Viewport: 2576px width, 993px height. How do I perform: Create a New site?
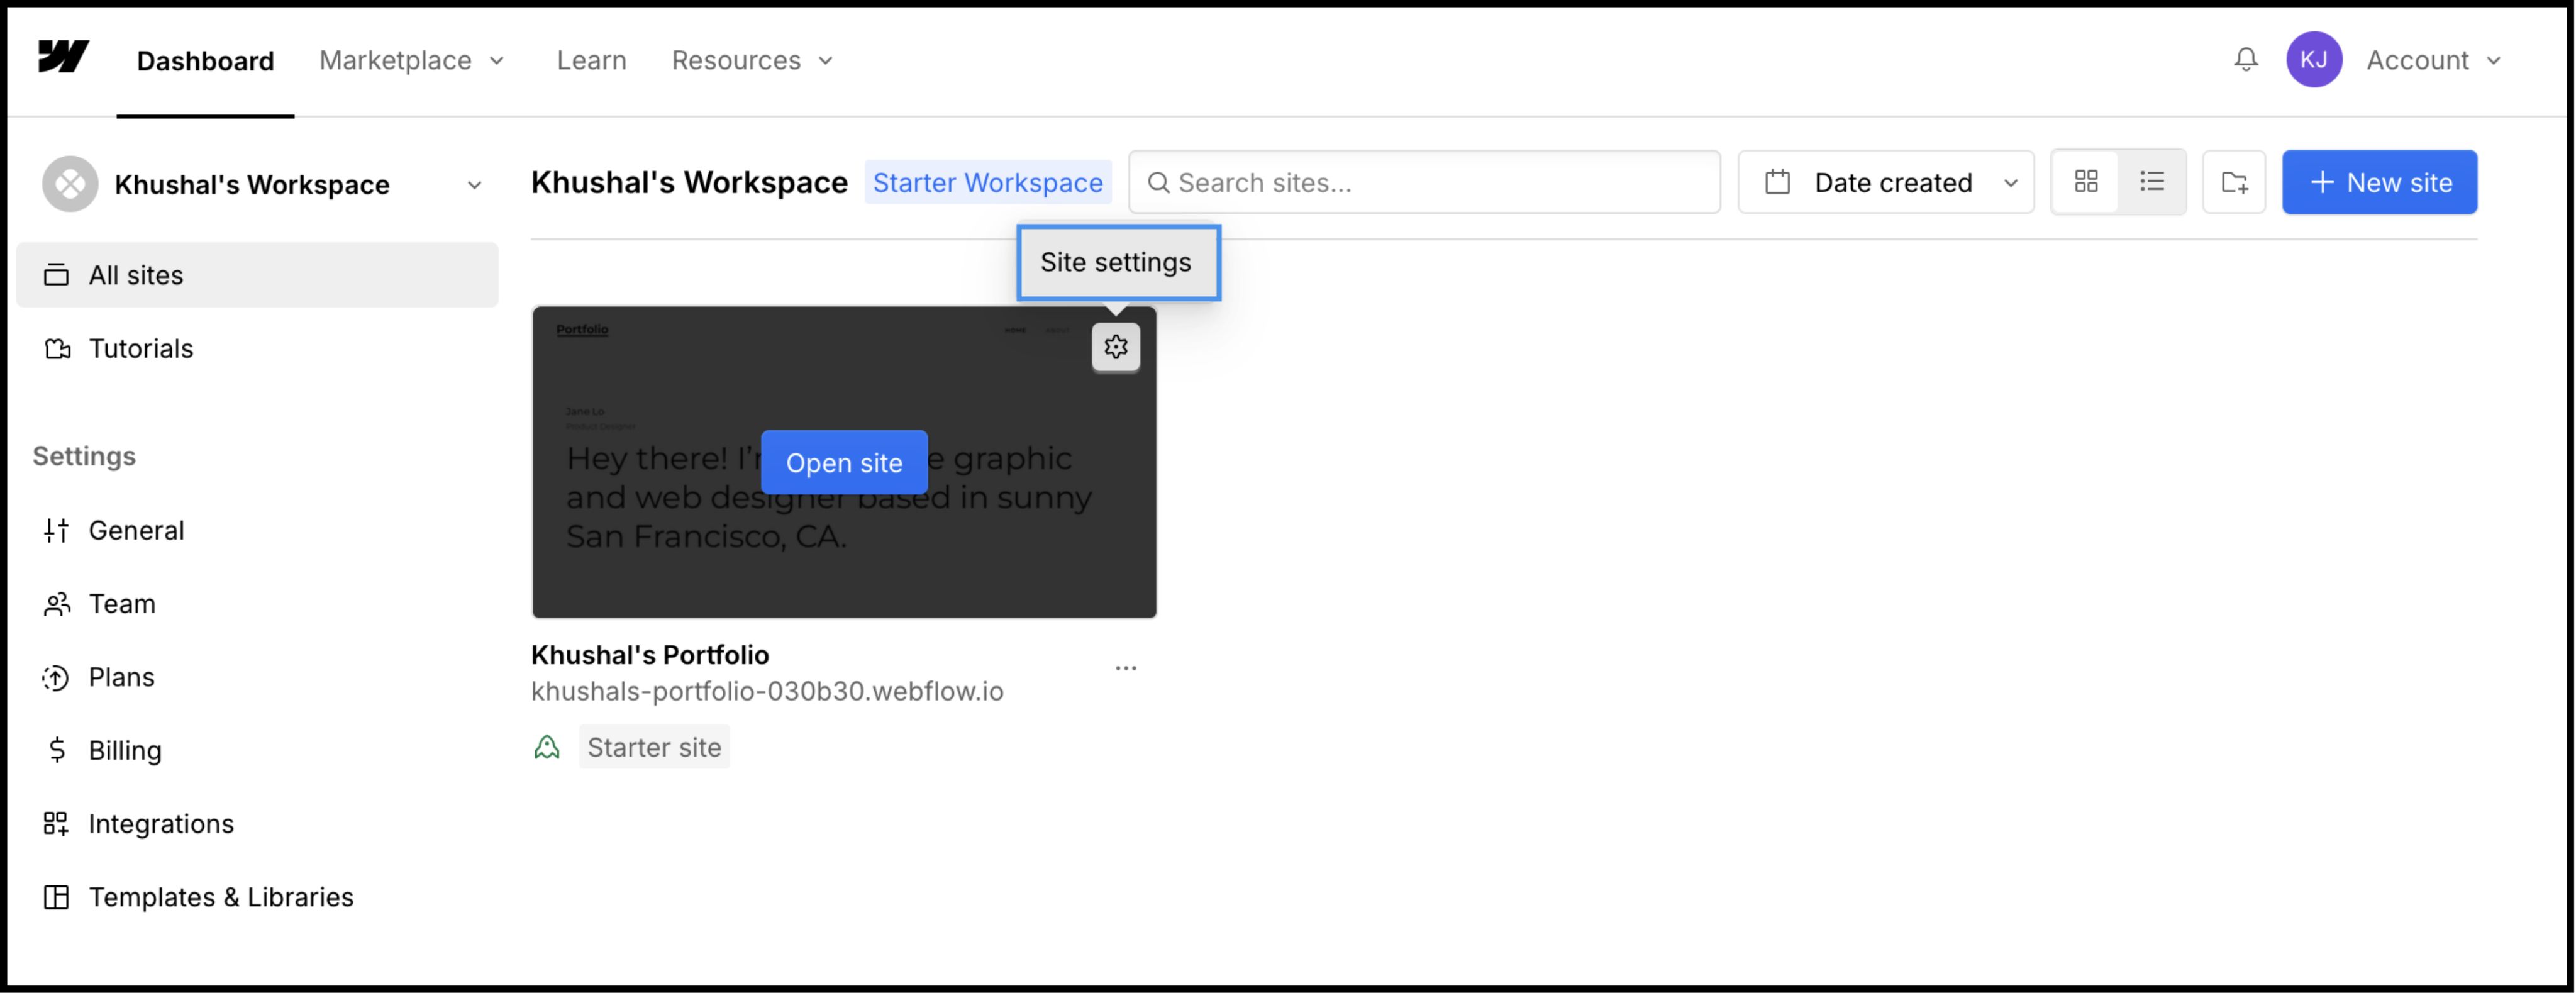[x=2379, y=182]
